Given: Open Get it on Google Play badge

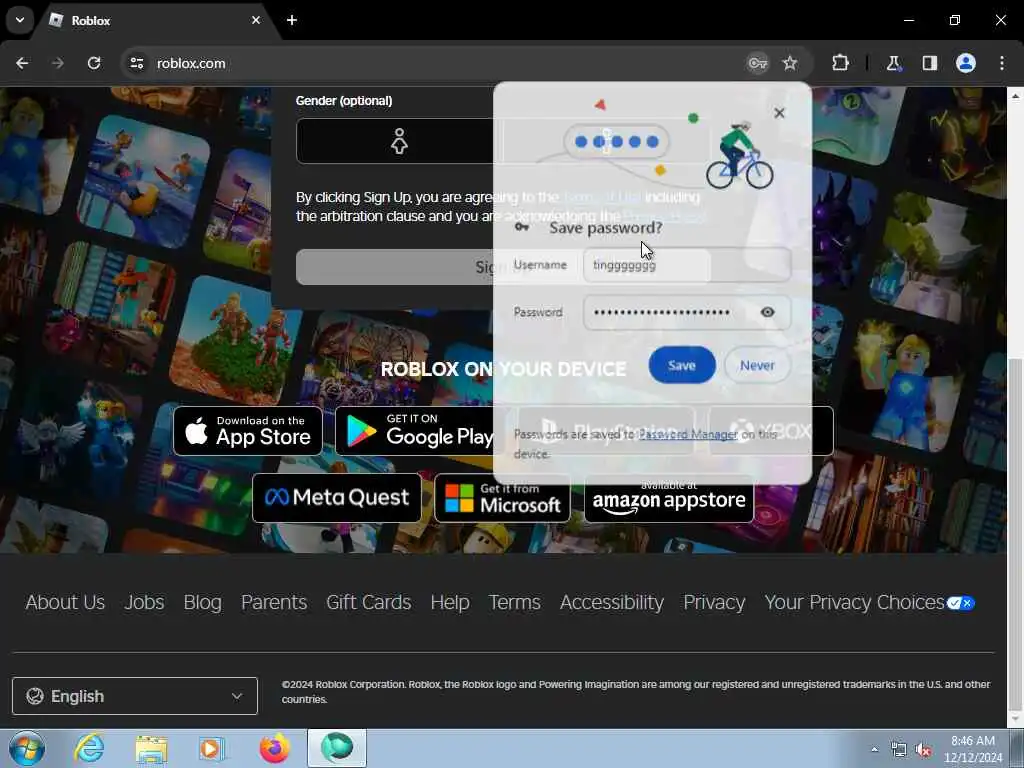Looking at the screenshot, I should (417, 431).
